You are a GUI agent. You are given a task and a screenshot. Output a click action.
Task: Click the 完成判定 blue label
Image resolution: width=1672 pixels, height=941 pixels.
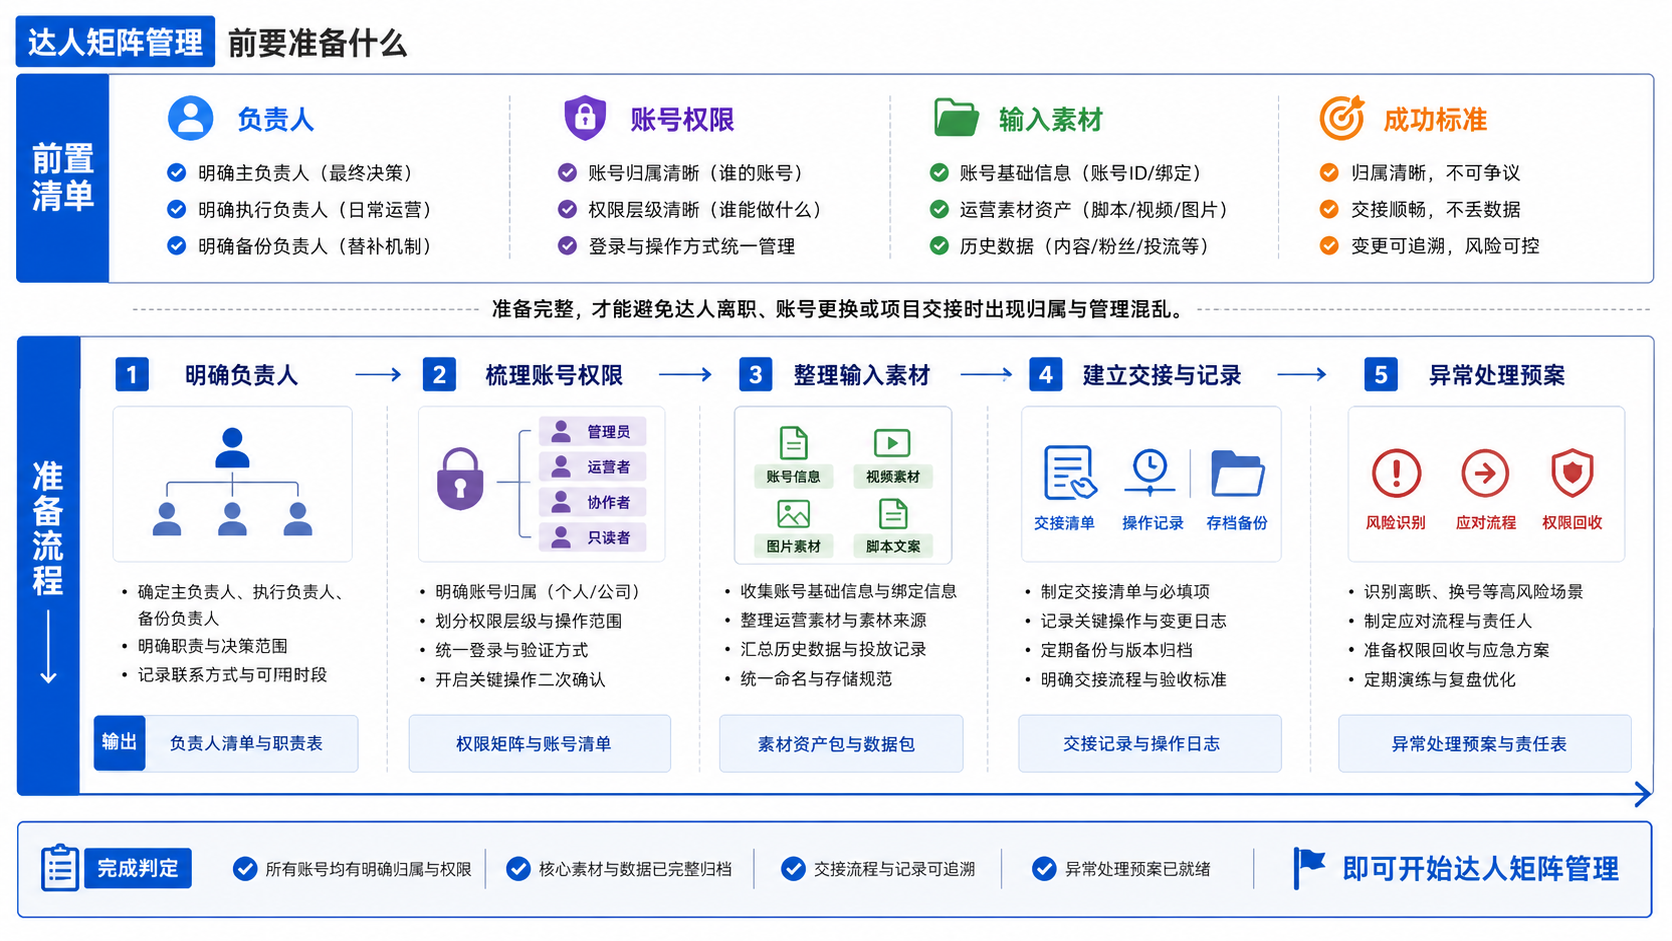point(138,868)
